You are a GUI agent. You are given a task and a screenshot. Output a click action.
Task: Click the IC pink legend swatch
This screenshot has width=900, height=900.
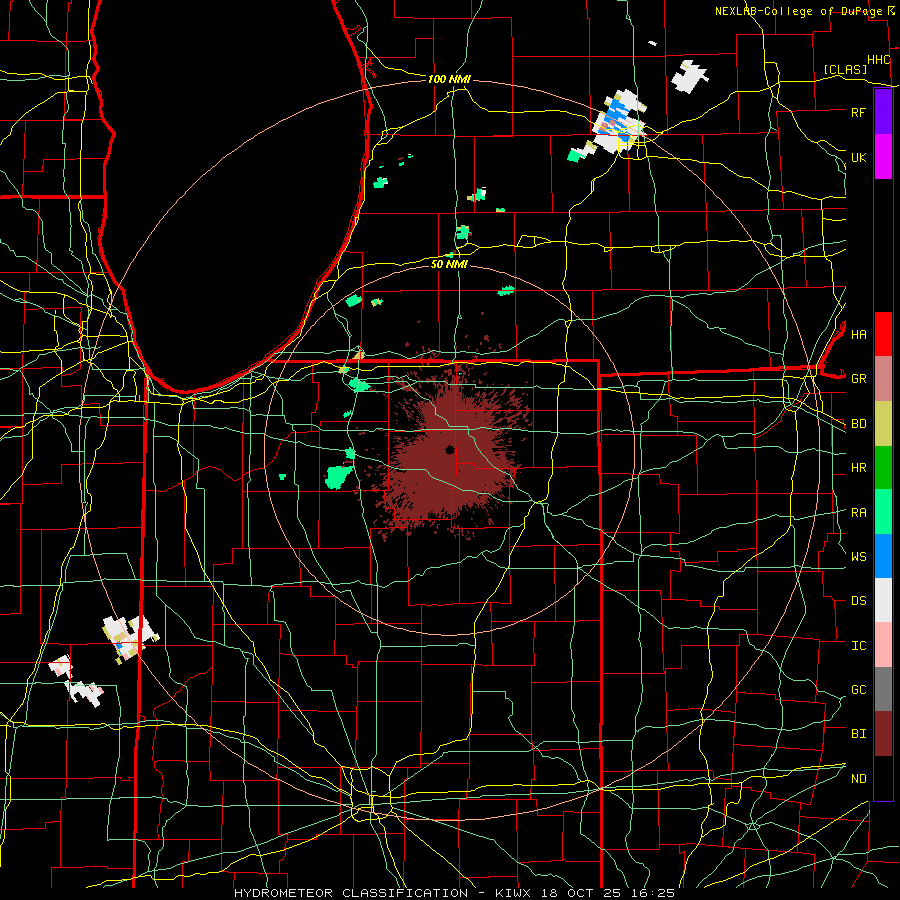click(x=883, y=645)
